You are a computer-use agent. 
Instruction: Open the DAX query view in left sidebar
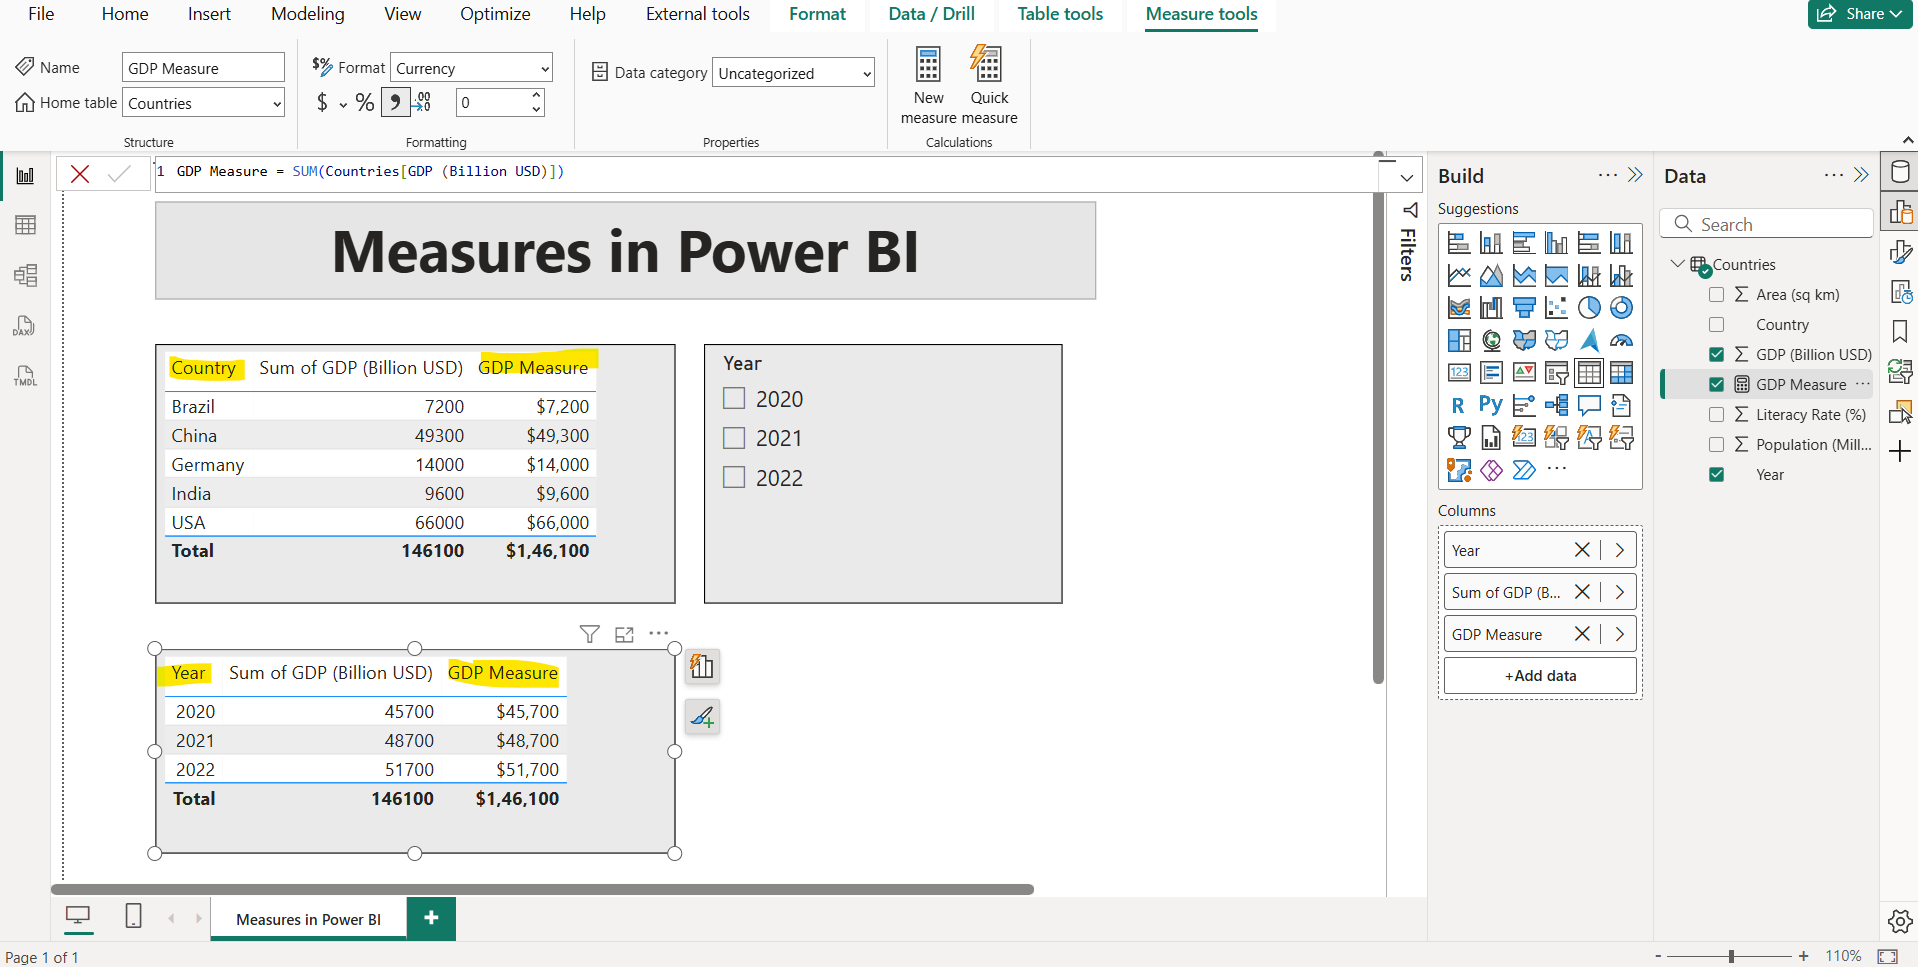click(x=24, y=326)
